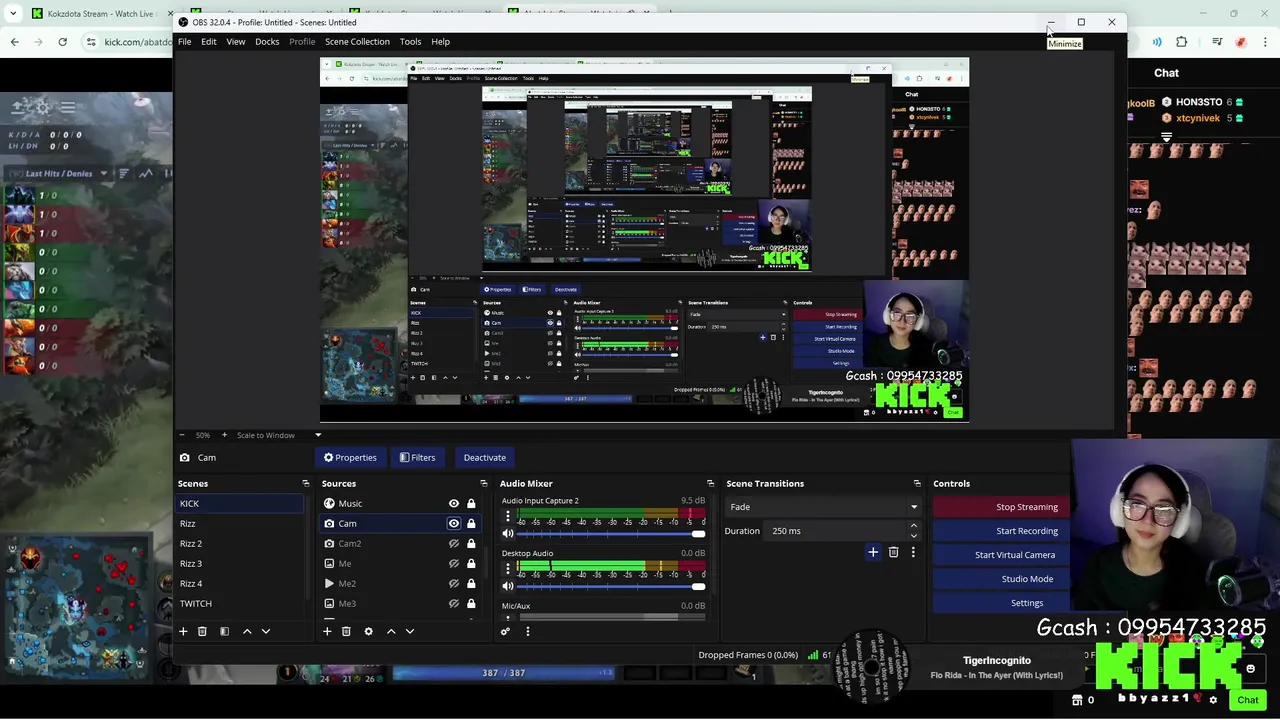Show the Cam2 source via eye icon

click(454, 544)
